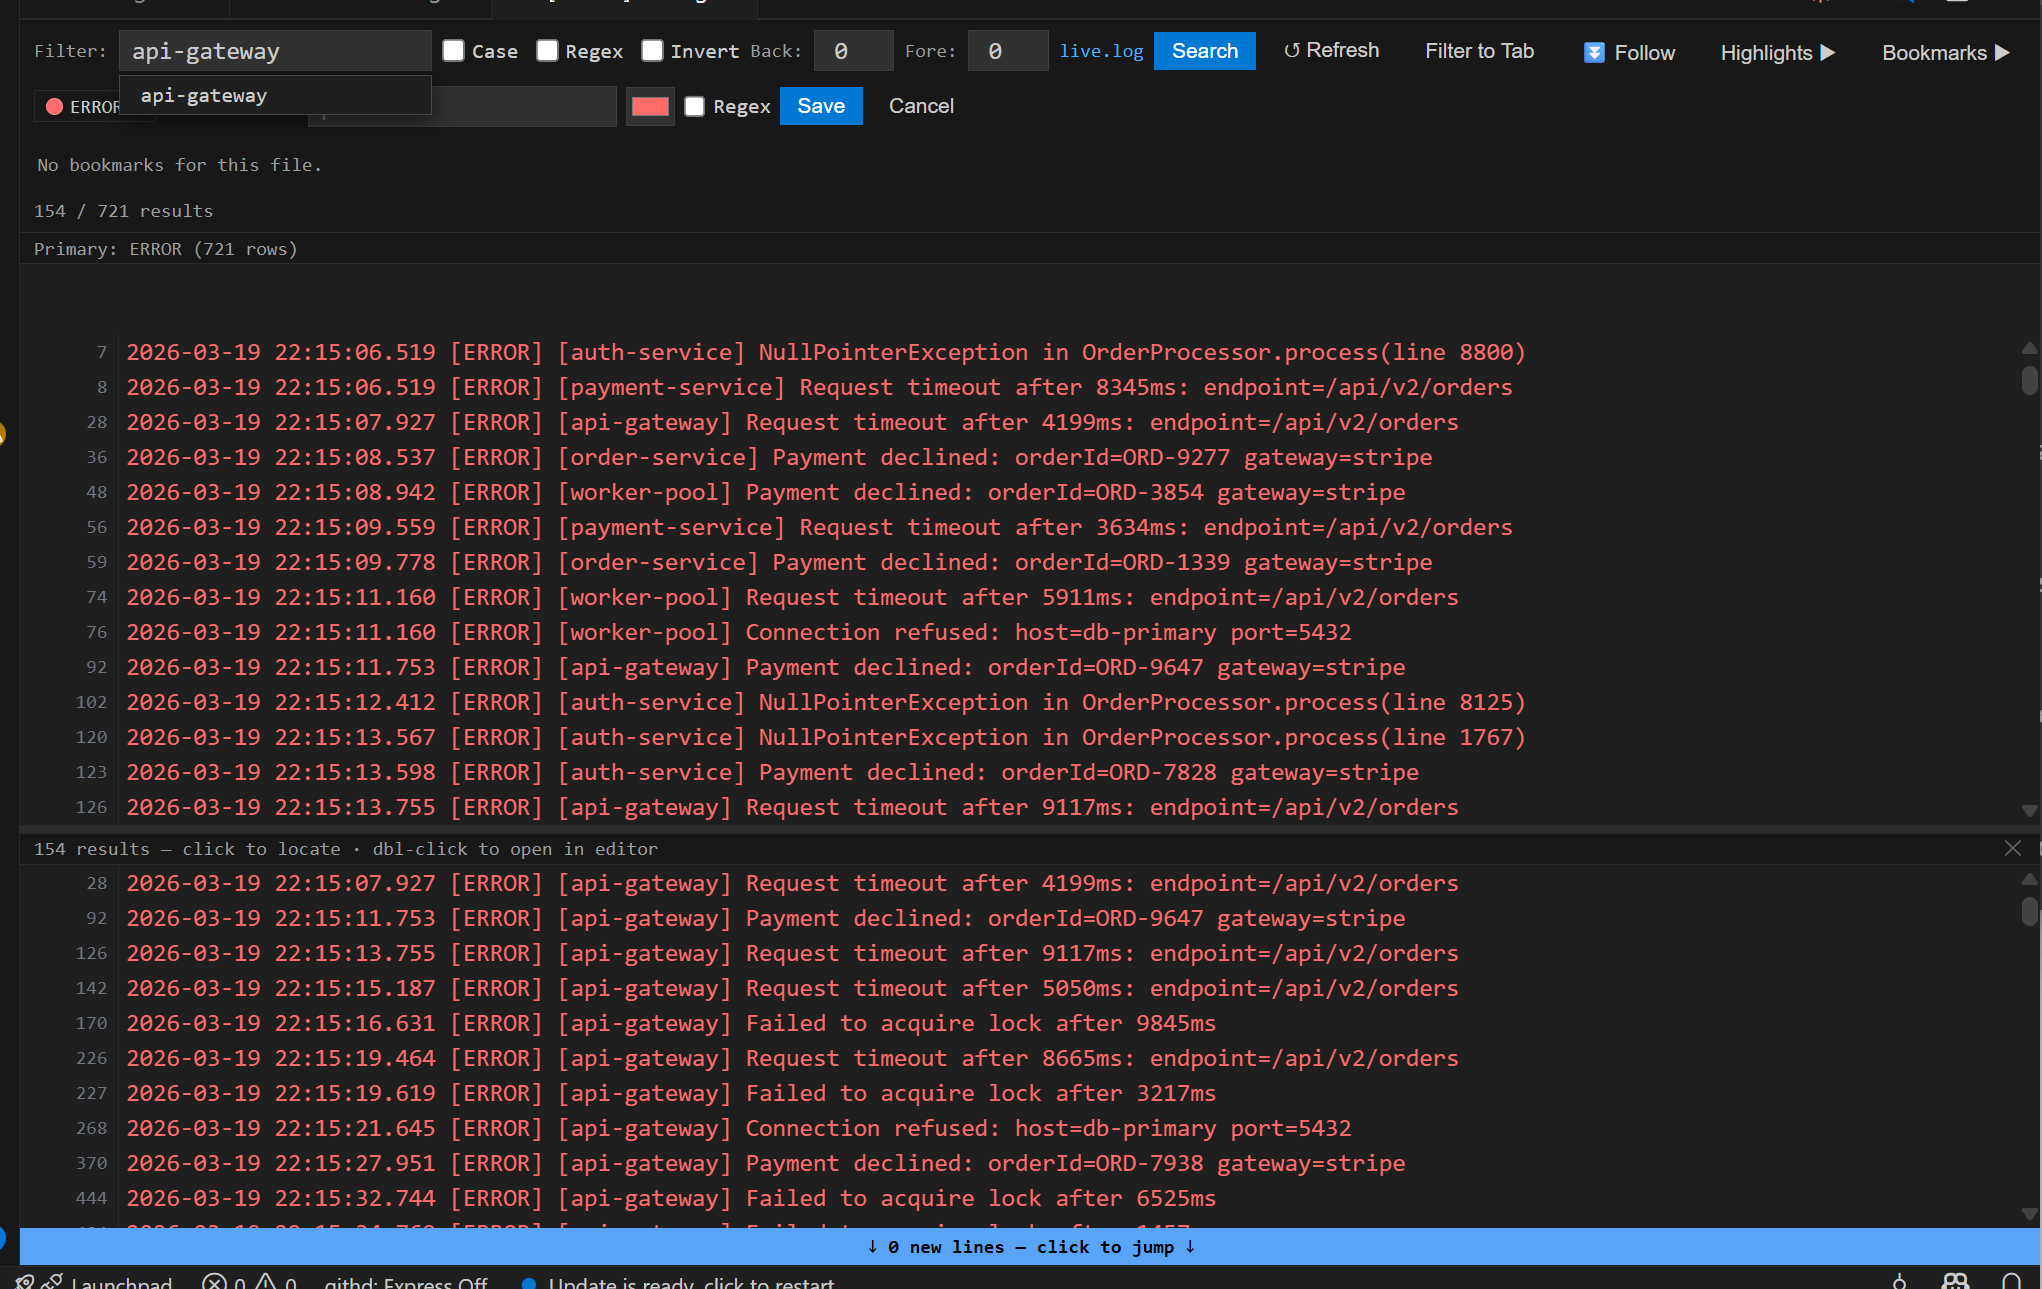Image resolution: width=2042 pixels, height=1289 pixels.
Task: Expand the Highlights section
Action: [1777, 53]
